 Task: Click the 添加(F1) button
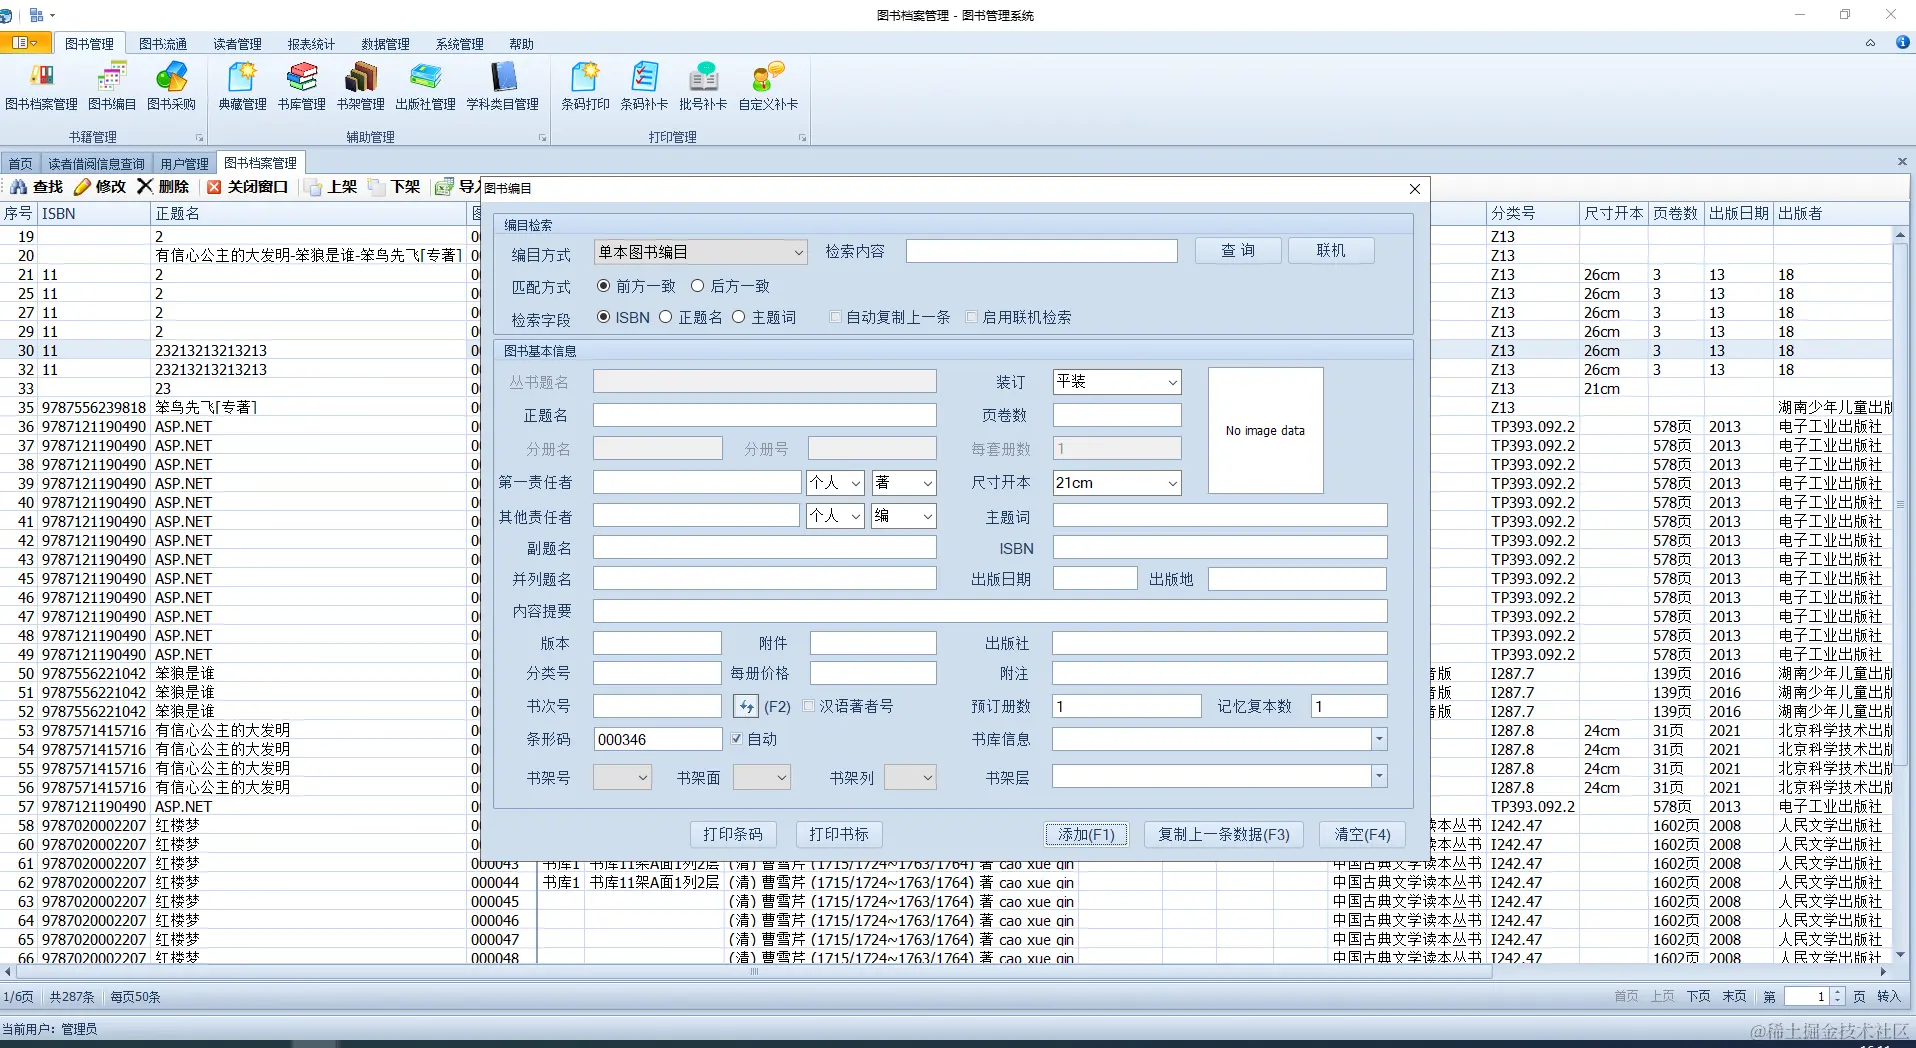point(1086,834)
